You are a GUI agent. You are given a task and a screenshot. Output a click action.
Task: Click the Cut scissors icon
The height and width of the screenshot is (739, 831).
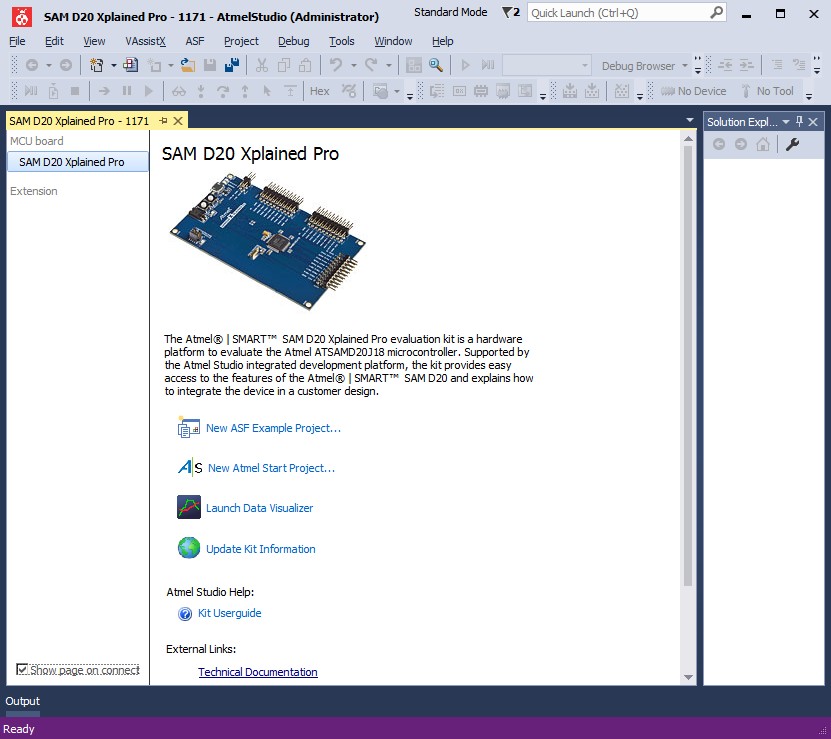261,65
